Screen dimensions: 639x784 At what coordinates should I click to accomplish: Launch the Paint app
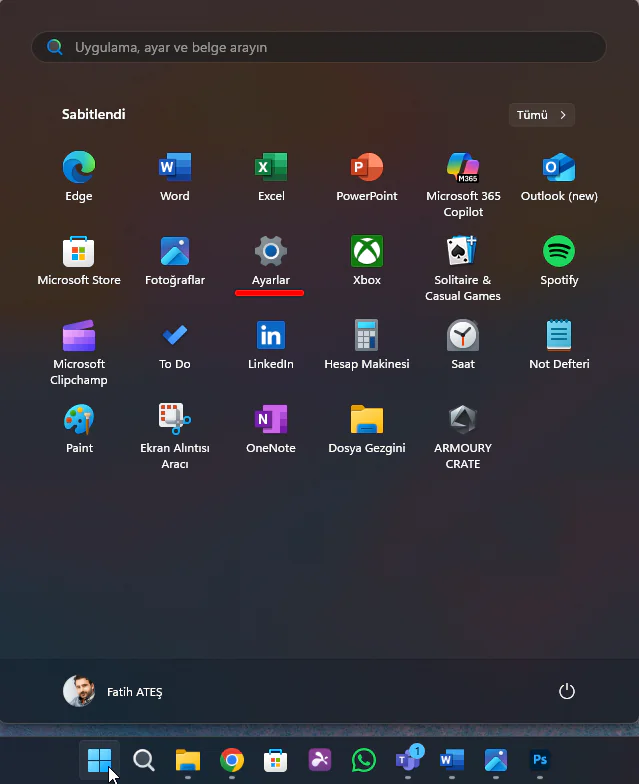(79, 429)
